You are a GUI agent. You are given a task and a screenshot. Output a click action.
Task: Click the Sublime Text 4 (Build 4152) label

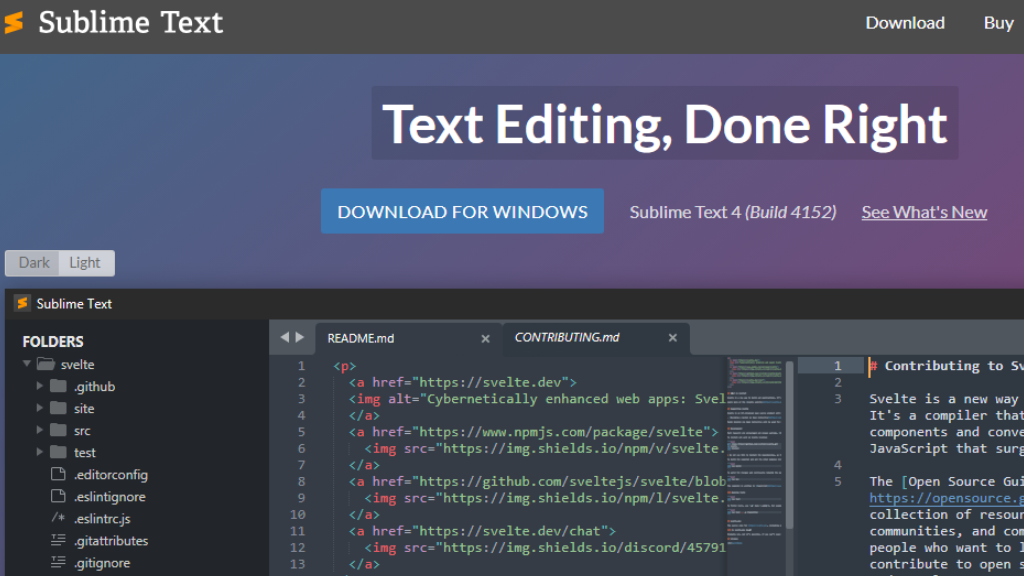(733, 212)
